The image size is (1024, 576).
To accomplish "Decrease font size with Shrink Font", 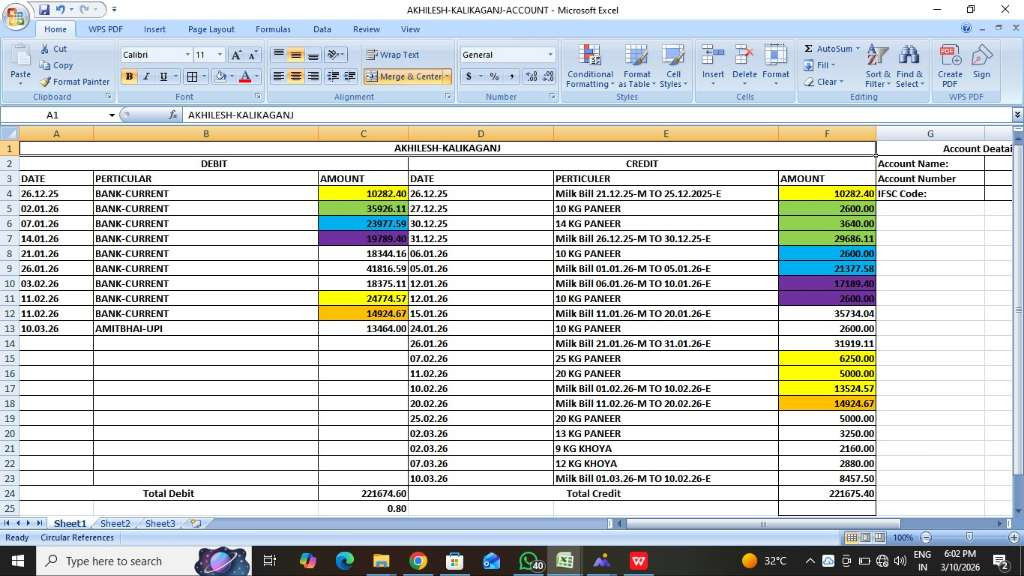I will (252, 55).
